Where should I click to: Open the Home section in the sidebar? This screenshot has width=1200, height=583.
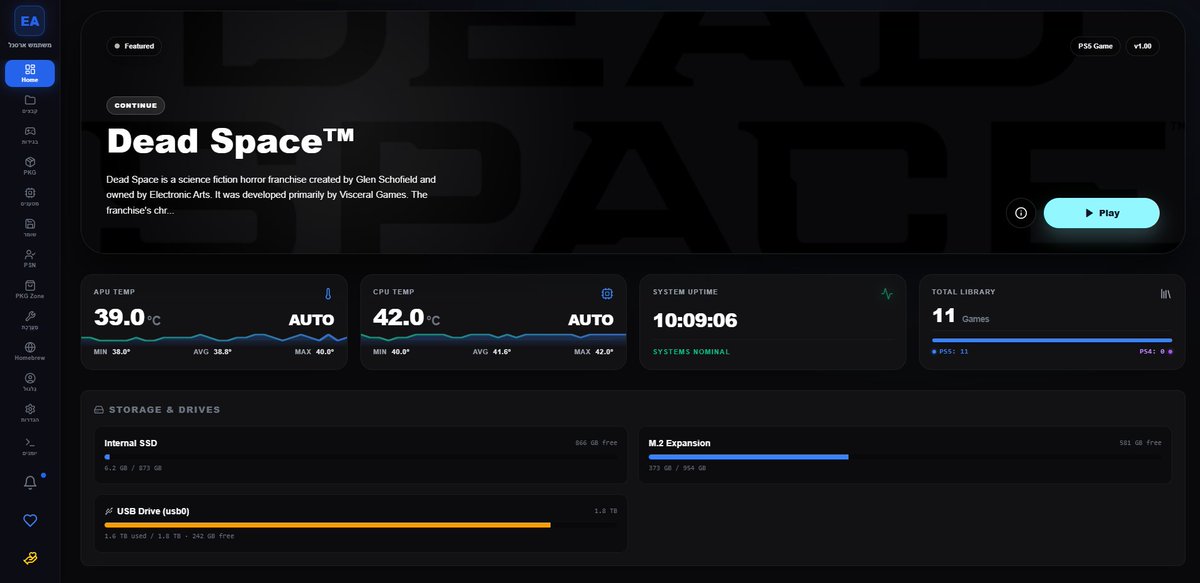(x=30, y=73)
